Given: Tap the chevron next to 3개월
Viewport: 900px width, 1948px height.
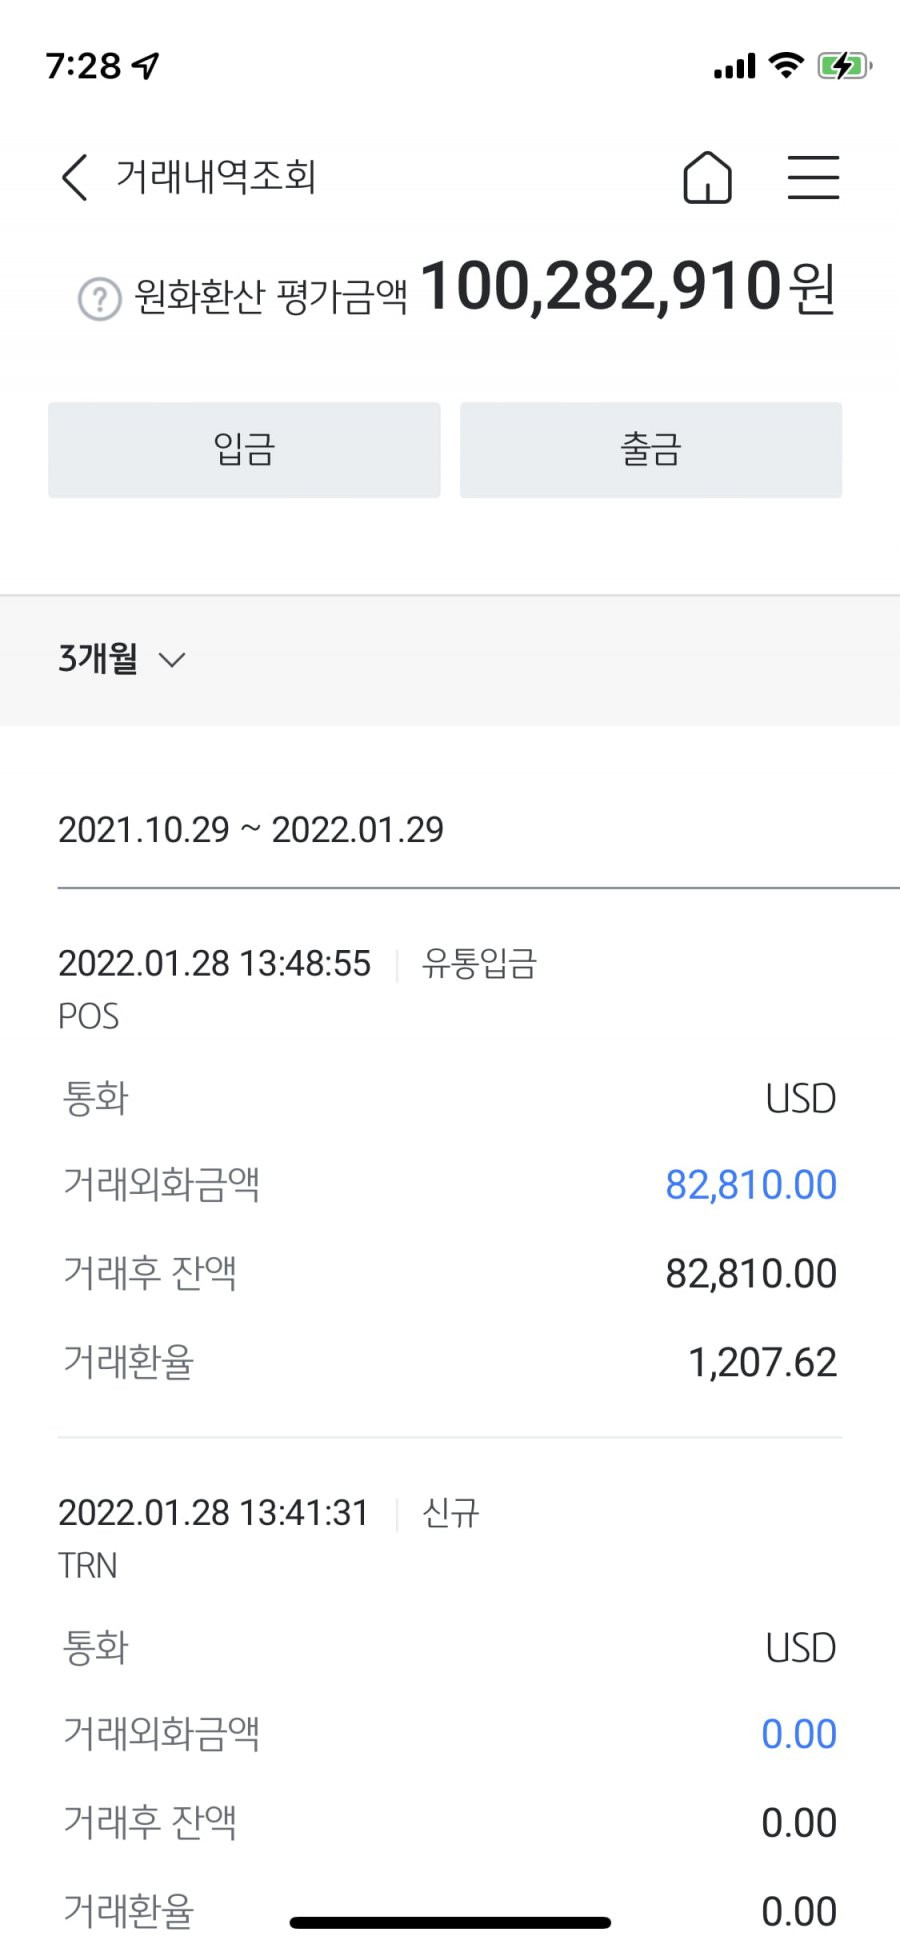Looking at the screenshot, I should point(172,660).
